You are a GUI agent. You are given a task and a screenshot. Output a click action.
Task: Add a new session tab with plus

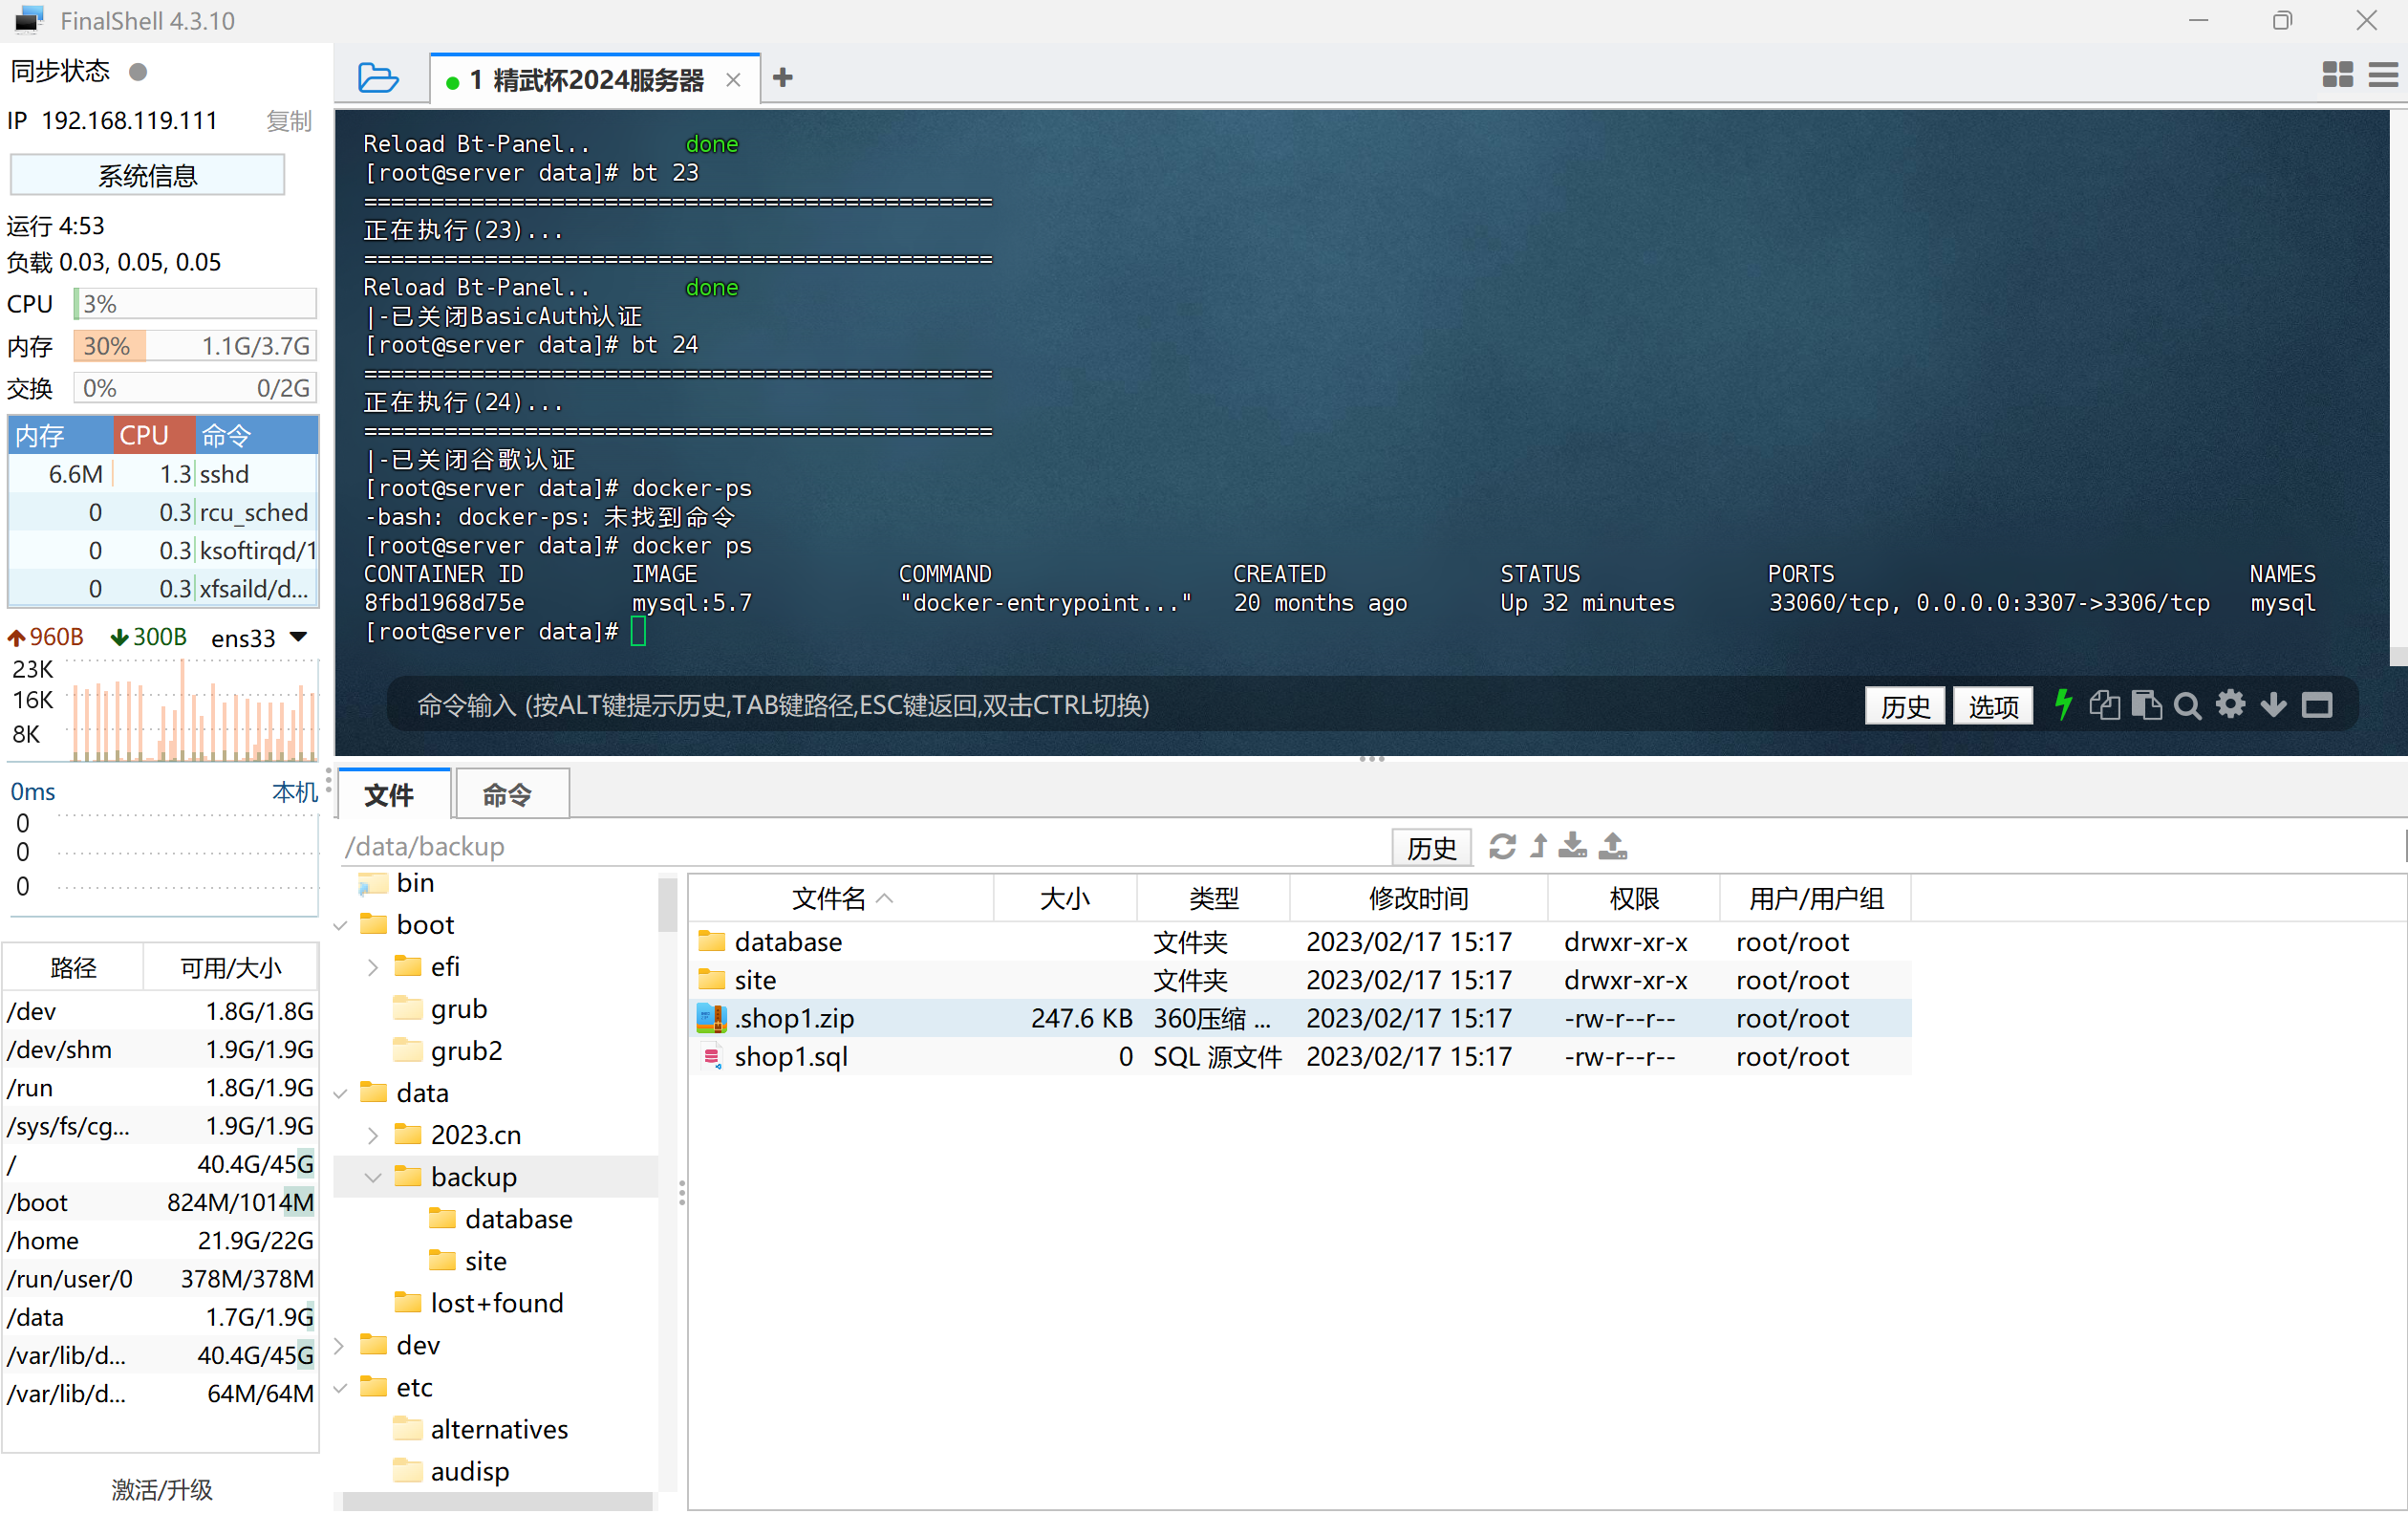783,78
